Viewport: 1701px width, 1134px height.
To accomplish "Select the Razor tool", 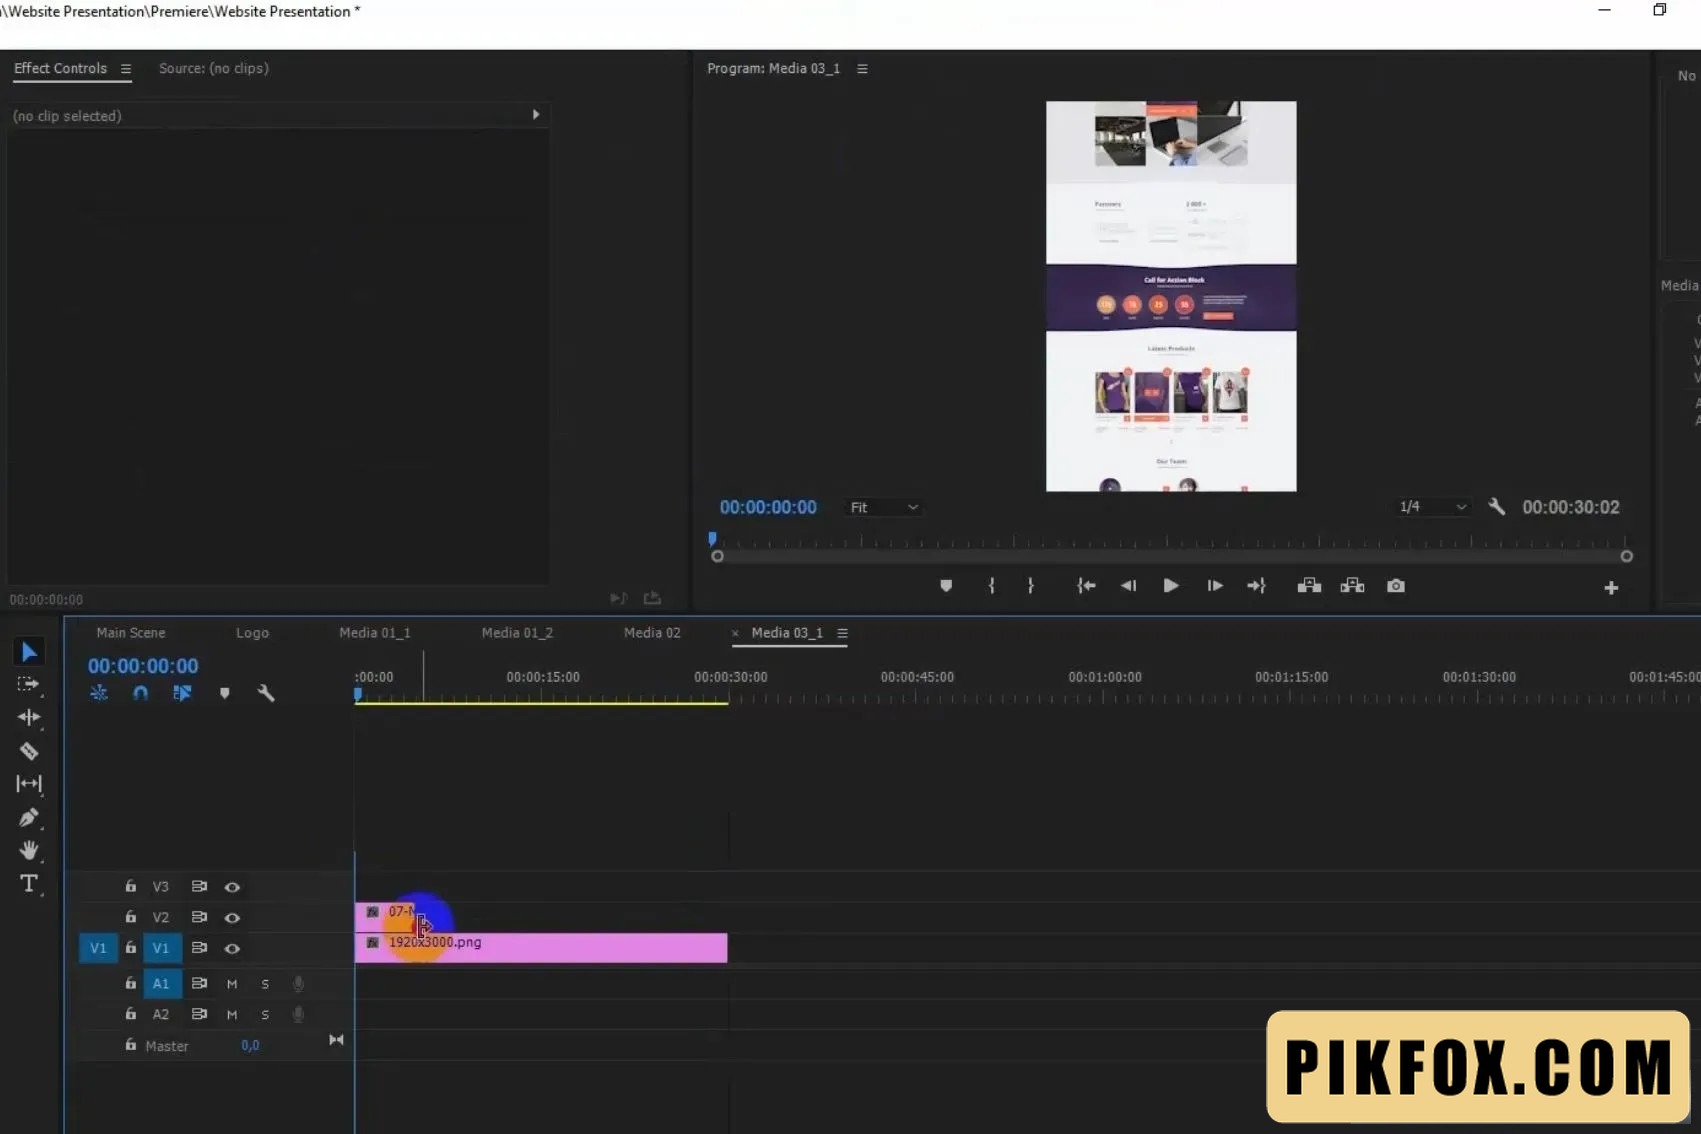I will point(29,751).
